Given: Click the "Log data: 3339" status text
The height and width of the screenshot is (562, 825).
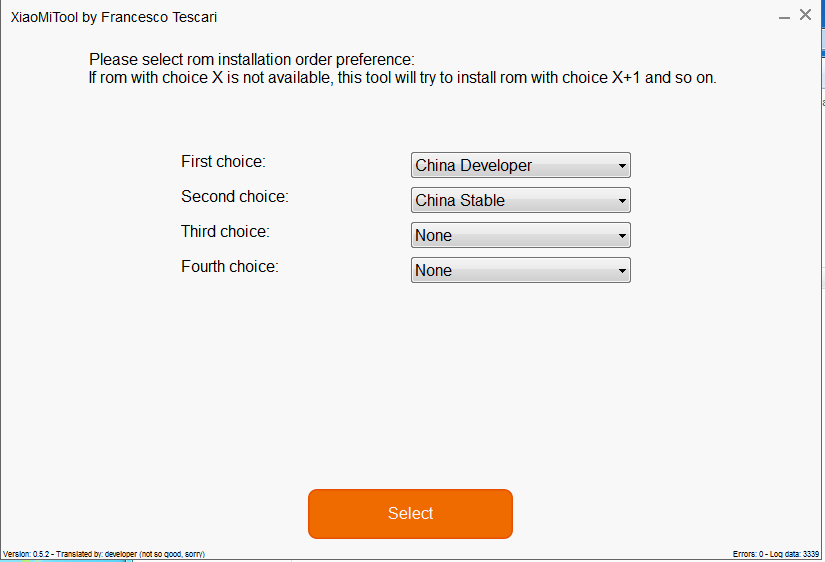Looking at the screenshot, I should coord(796,554).
